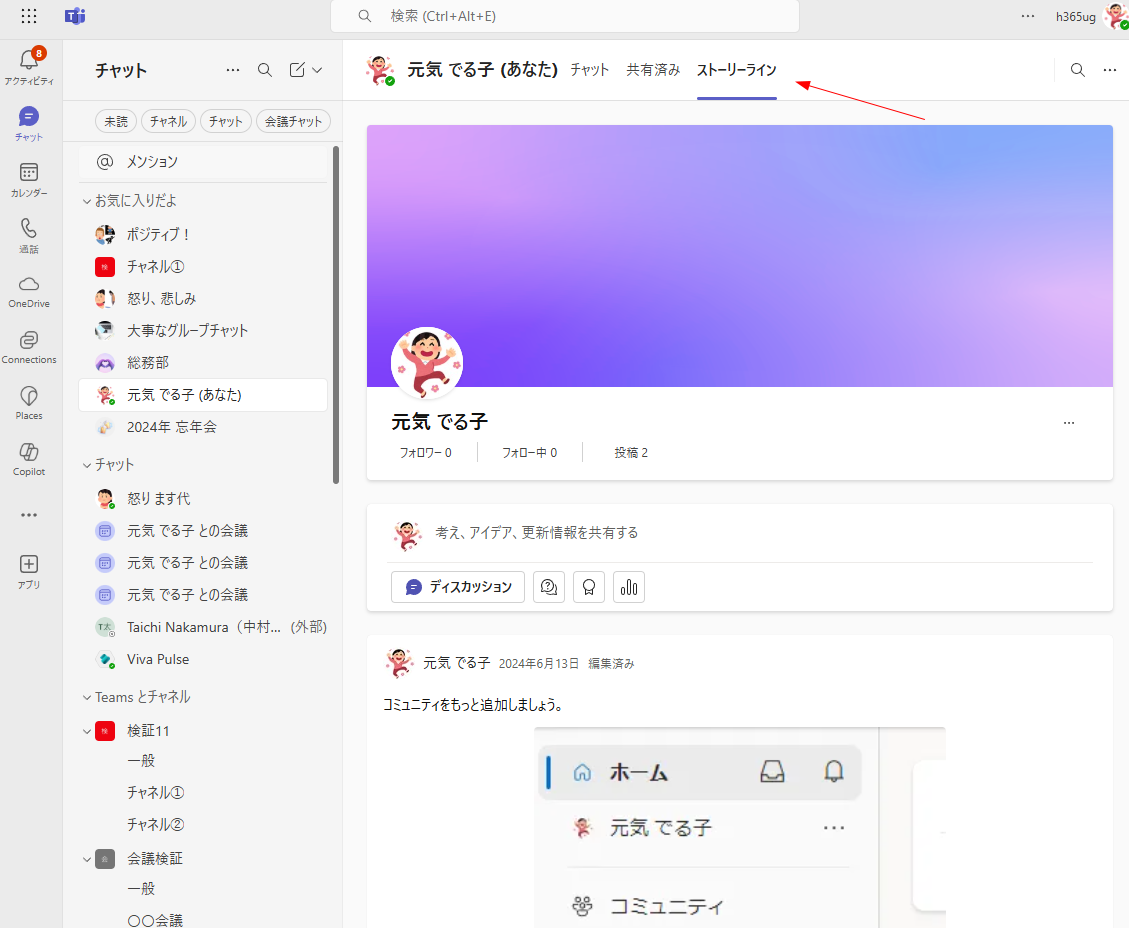Click the chat list search magnifier icon
Viewport: 1129px width, 928px height.
[265, 70]
